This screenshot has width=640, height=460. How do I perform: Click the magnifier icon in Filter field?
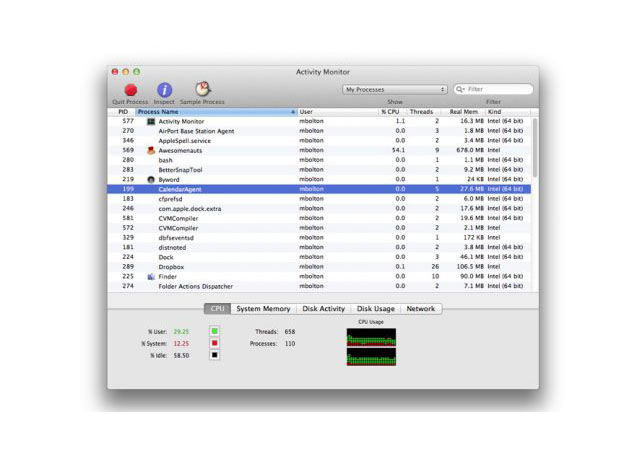coord(460,89)
